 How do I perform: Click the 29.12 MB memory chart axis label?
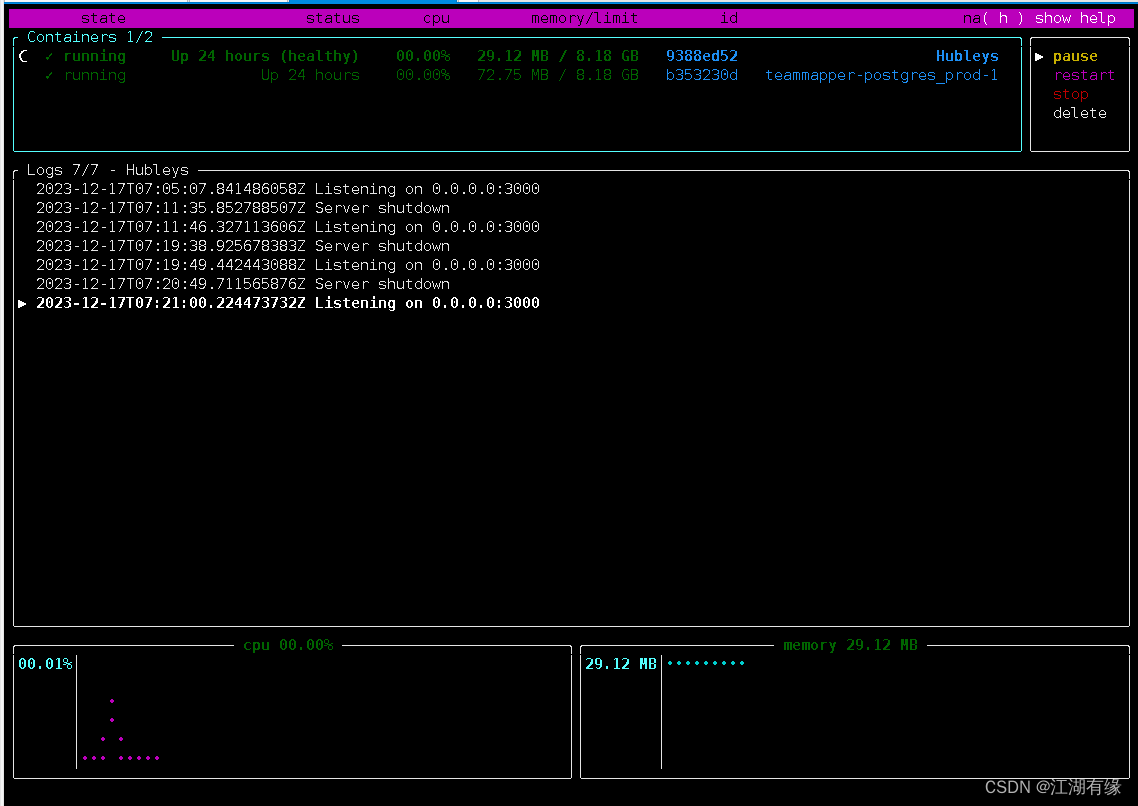621,664
